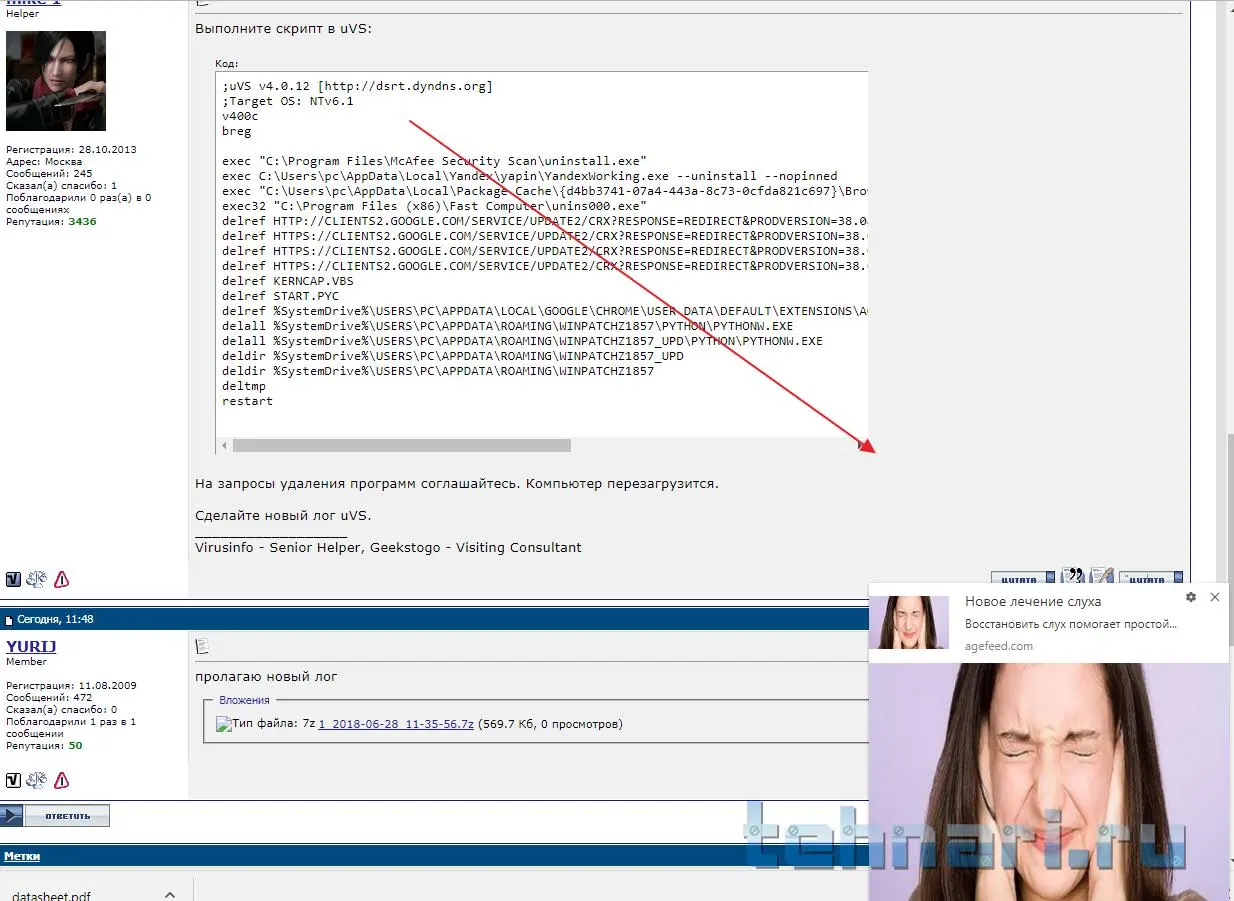Screen dimensions: 1234x901
Task: Click the code box horizontal scrollbar thumb
Action: pyautogui.click(x=402, y=445)
